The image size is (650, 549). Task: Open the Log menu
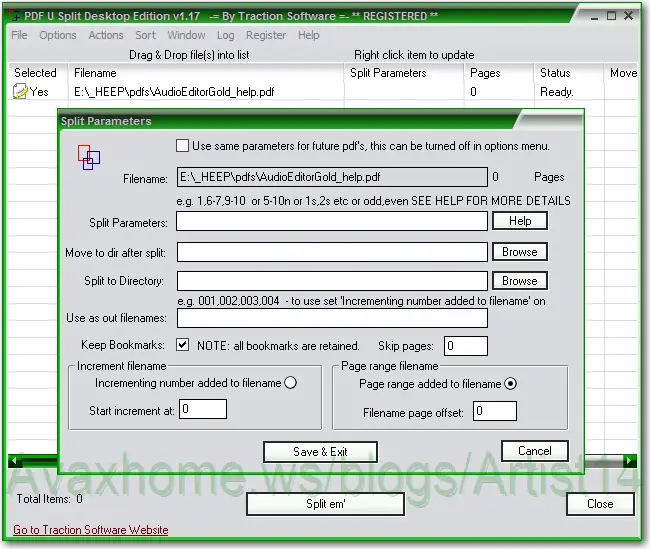[x=226, y=35]
